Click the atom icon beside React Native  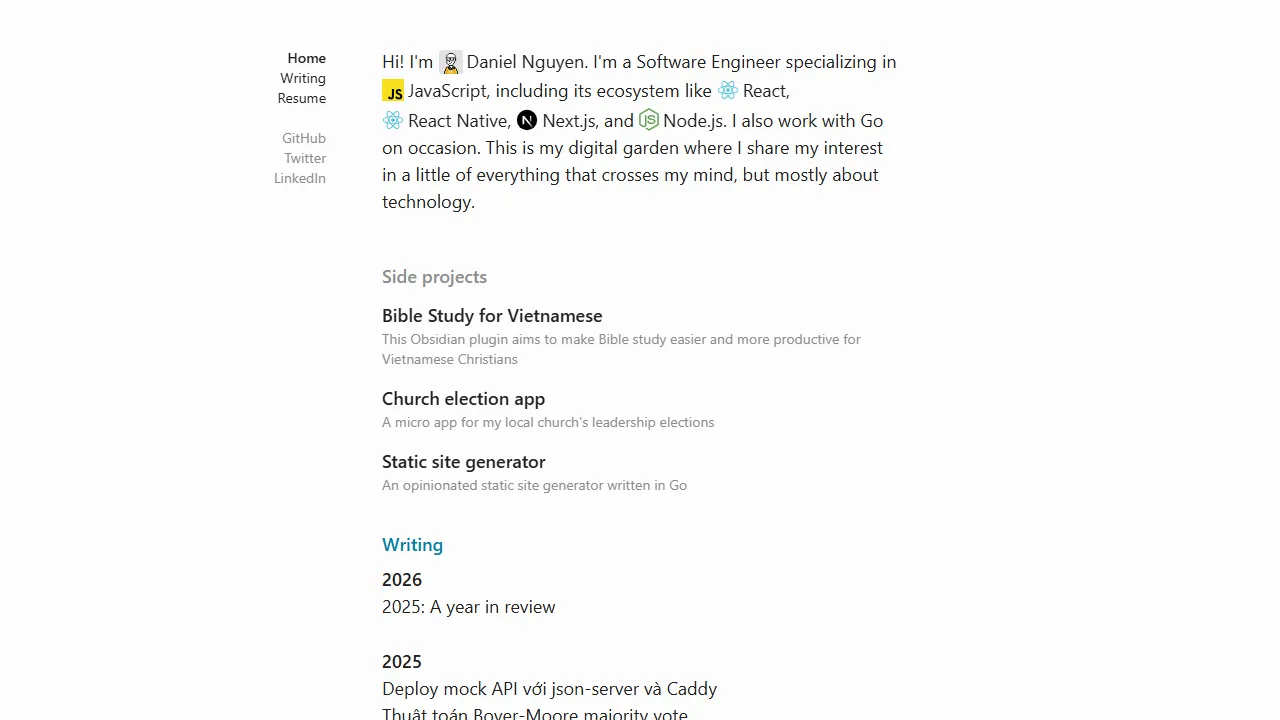pyautogui.click(x=393, y=120)
